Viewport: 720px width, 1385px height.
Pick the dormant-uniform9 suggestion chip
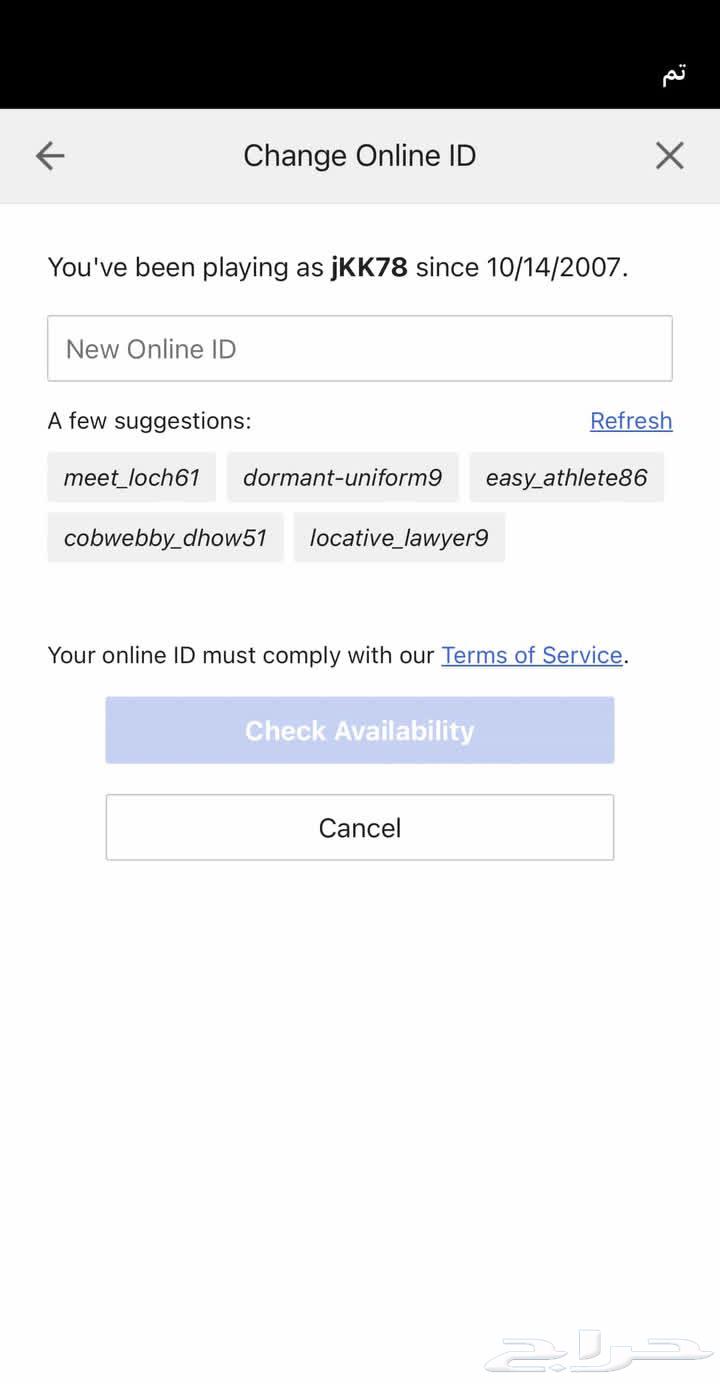(342, 478)
